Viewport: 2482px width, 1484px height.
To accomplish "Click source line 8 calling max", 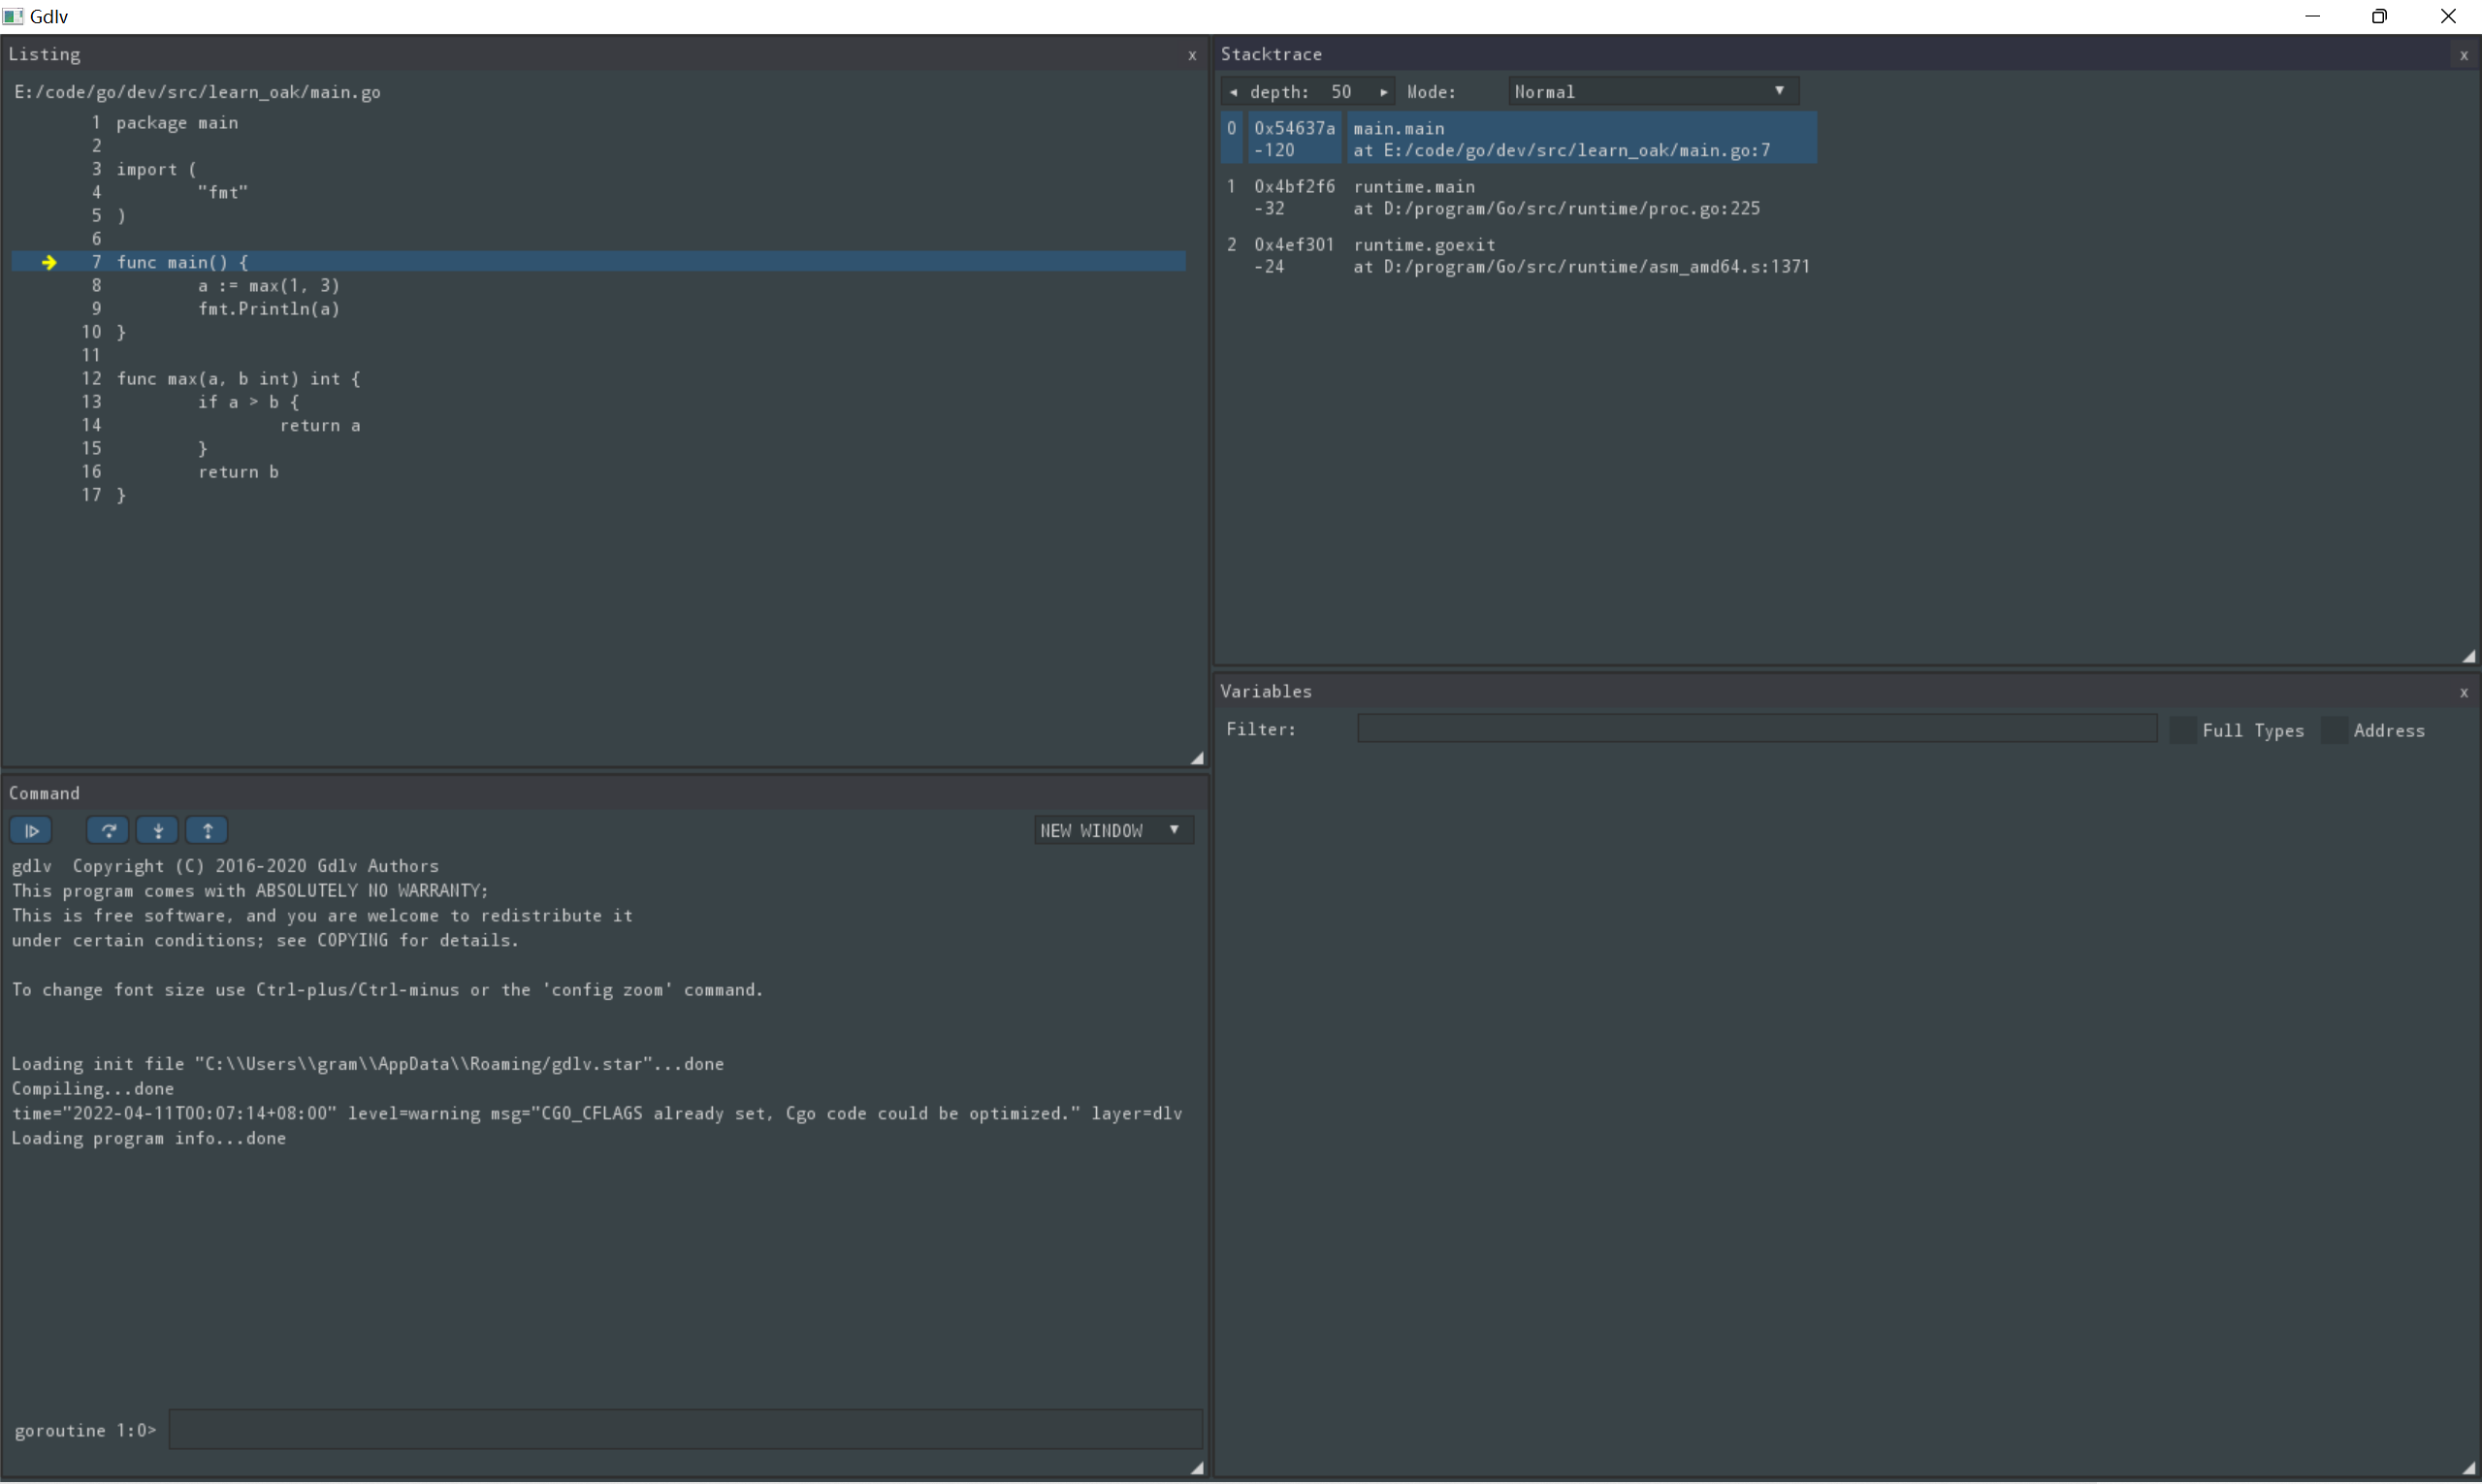I will pos(268,286).
